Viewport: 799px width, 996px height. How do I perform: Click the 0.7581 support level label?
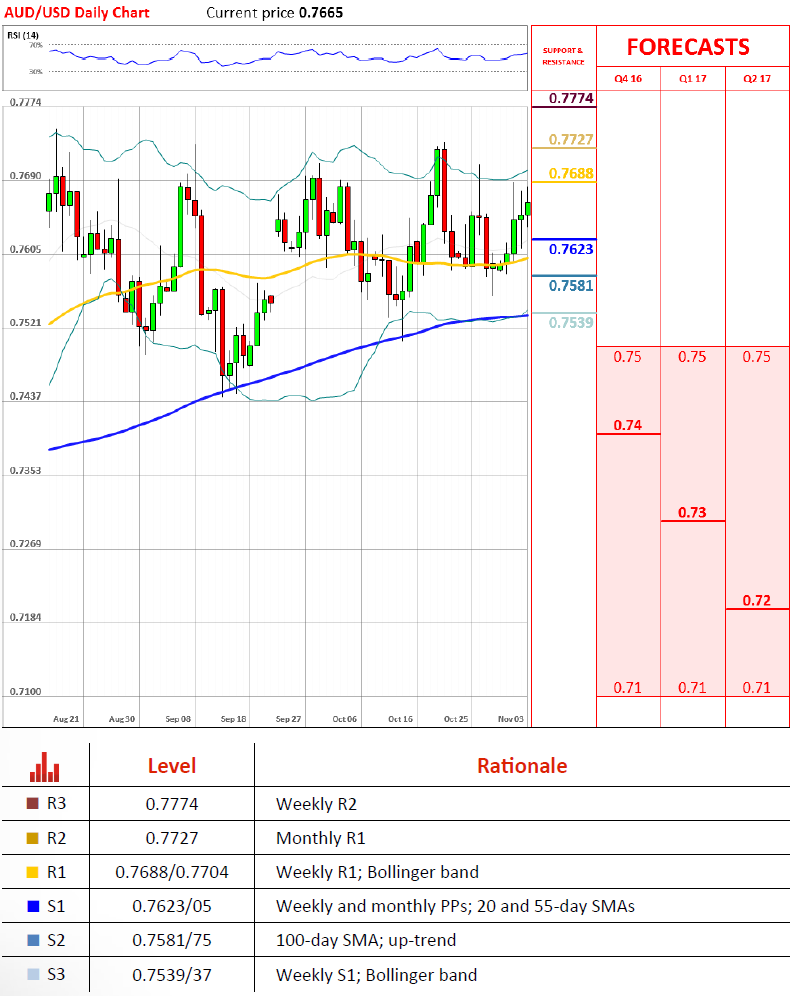pyautogui.click(x=571, y=286)
